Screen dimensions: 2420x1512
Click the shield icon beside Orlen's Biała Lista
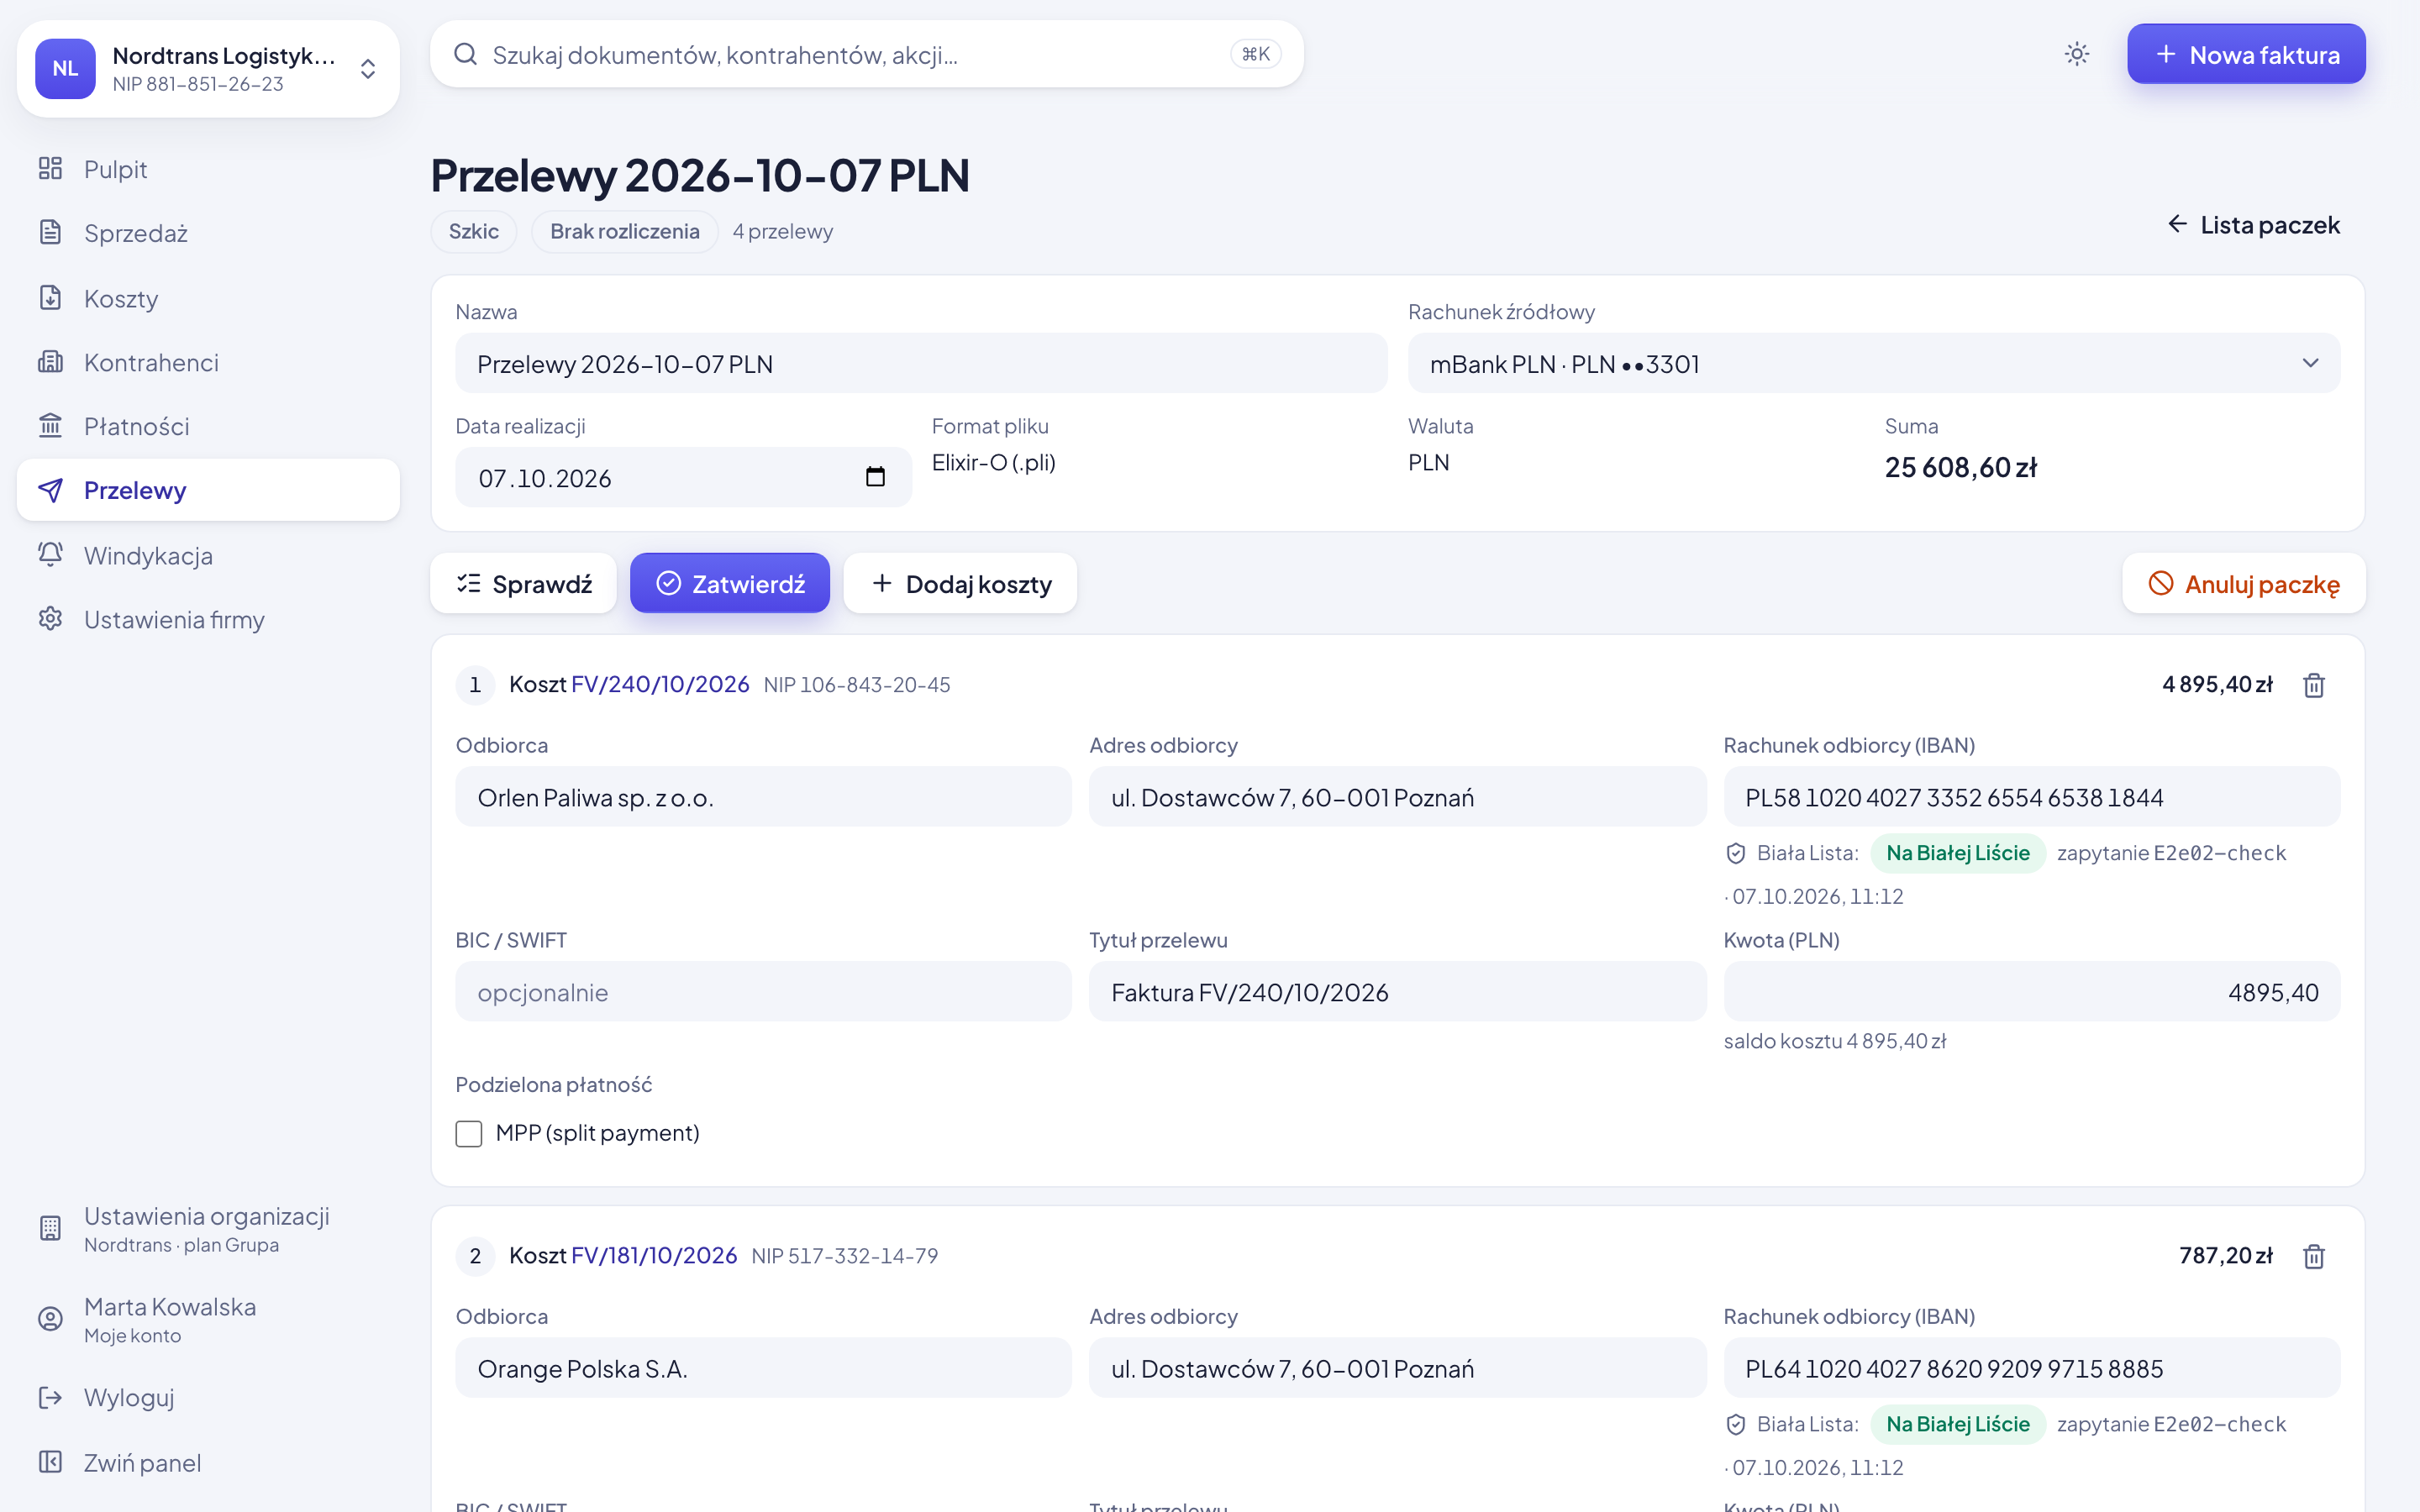click(x=1736, y=853)
